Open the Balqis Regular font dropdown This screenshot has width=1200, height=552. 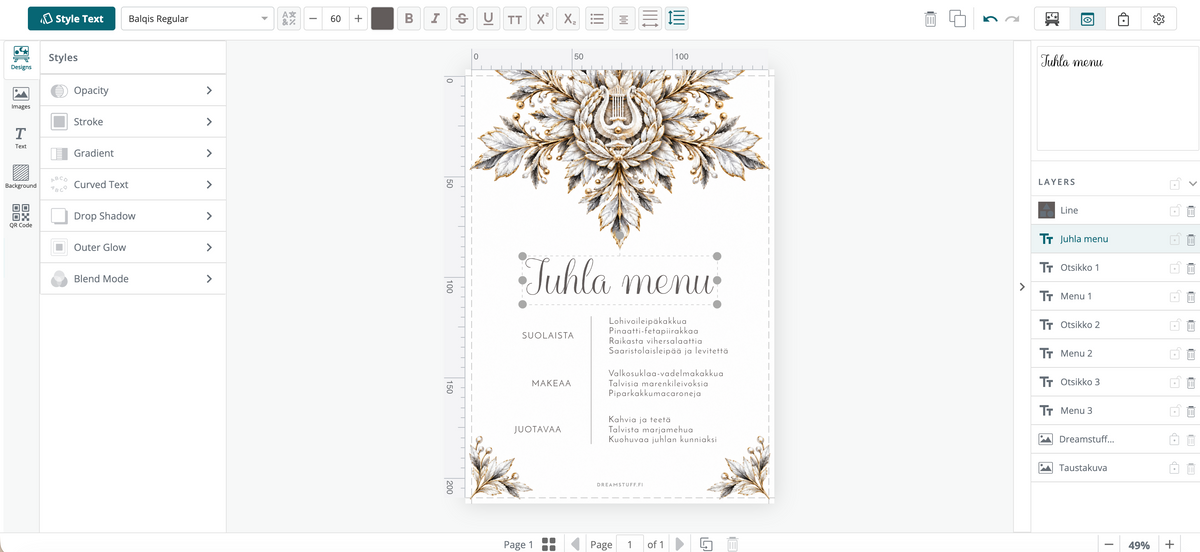[198, 19]
